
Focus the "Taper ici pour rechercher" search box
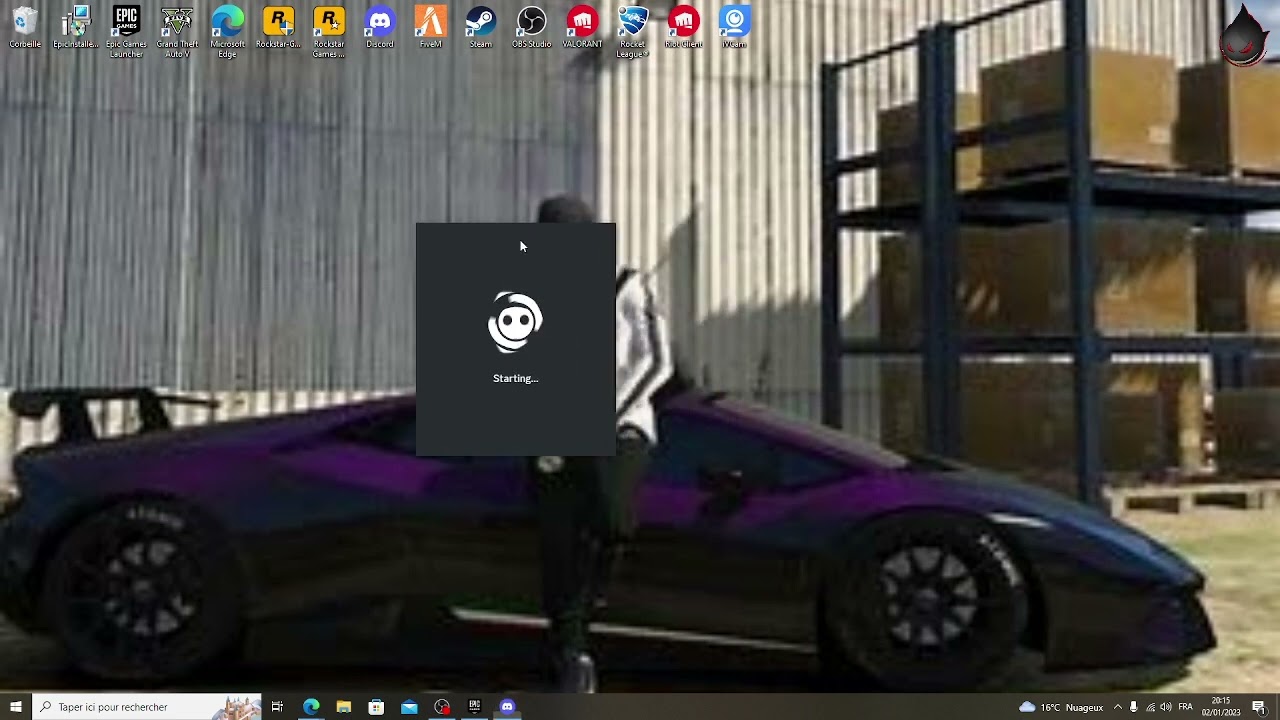coord(146,707)
